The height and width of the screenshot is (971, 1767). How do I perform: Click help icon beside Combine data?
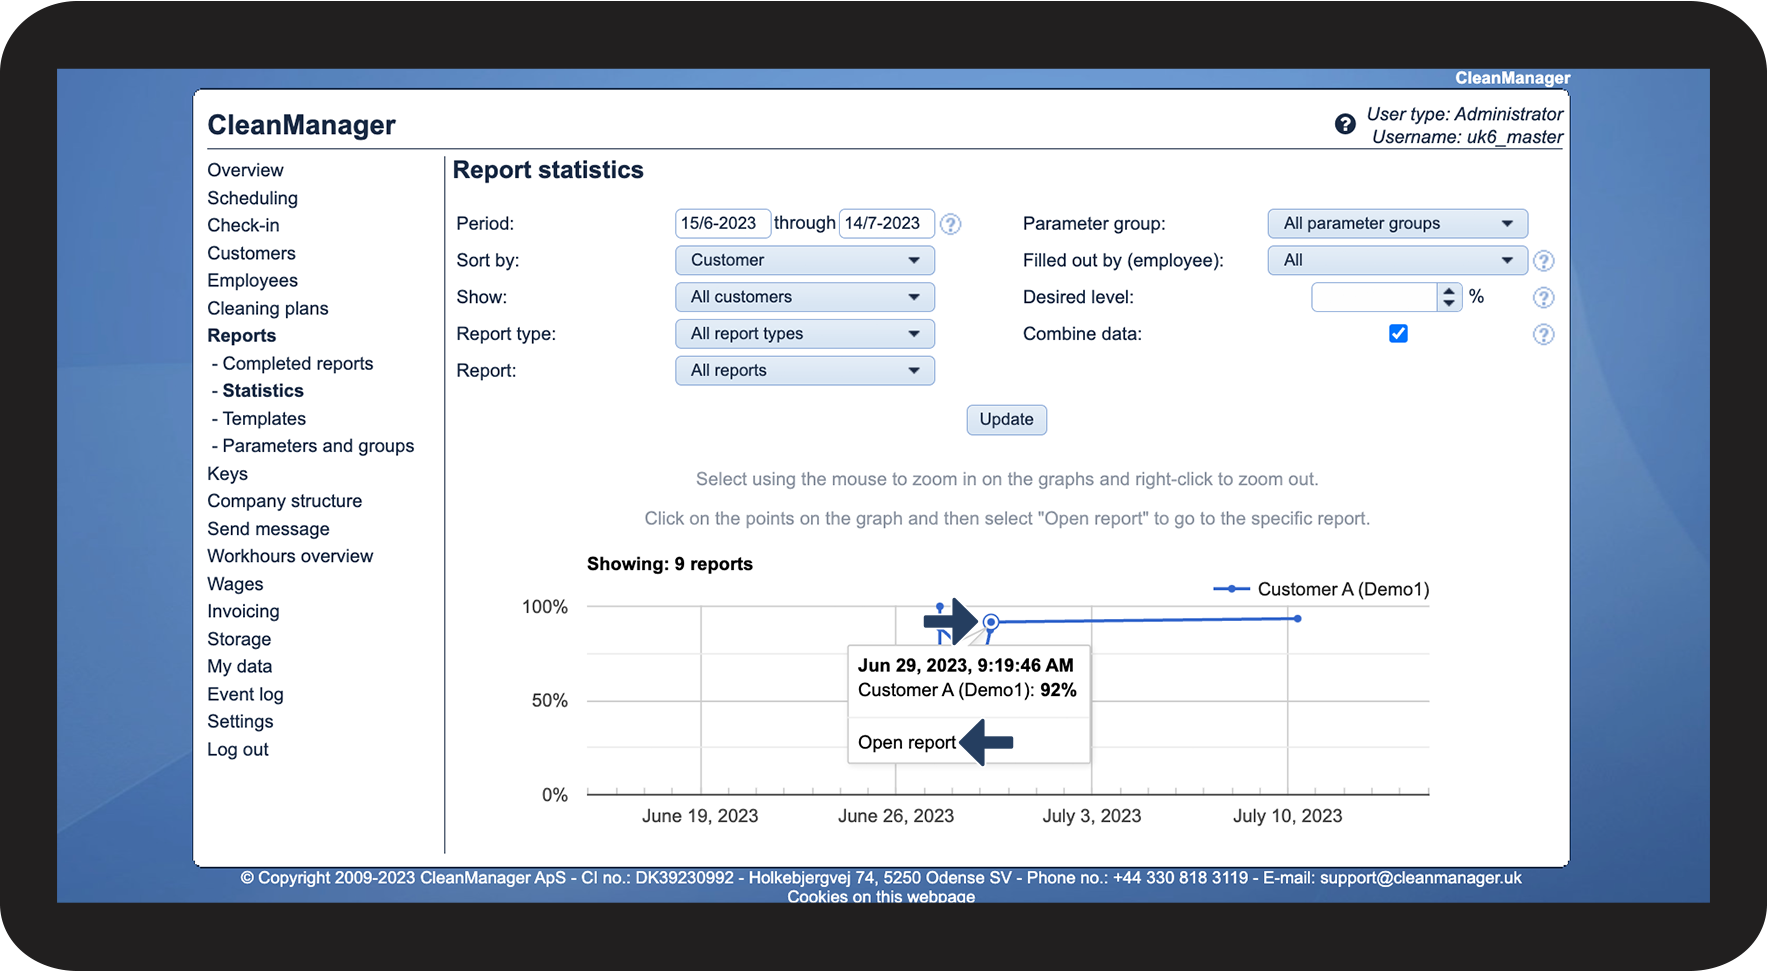pyautogui.click(x=1543, y=335)
